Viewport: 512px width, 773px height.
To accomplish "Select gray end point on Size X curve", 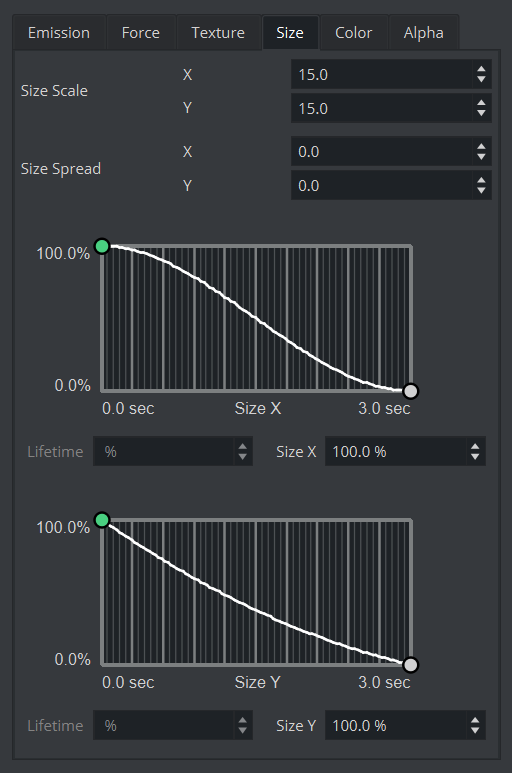I will pyautogui.click(x=410, y=391).
